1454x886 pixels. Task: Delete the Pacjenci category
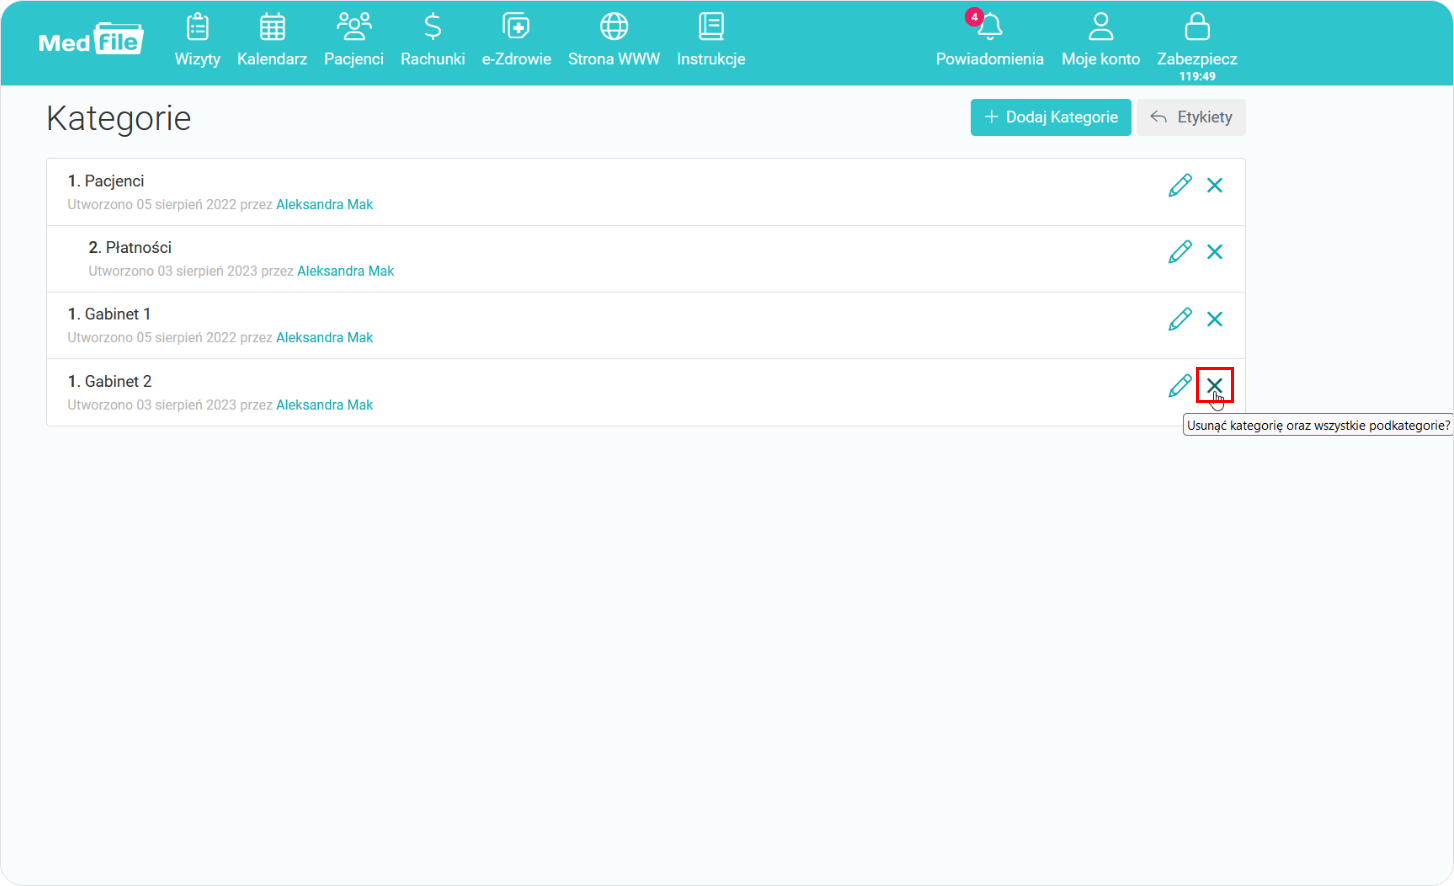1215,185
